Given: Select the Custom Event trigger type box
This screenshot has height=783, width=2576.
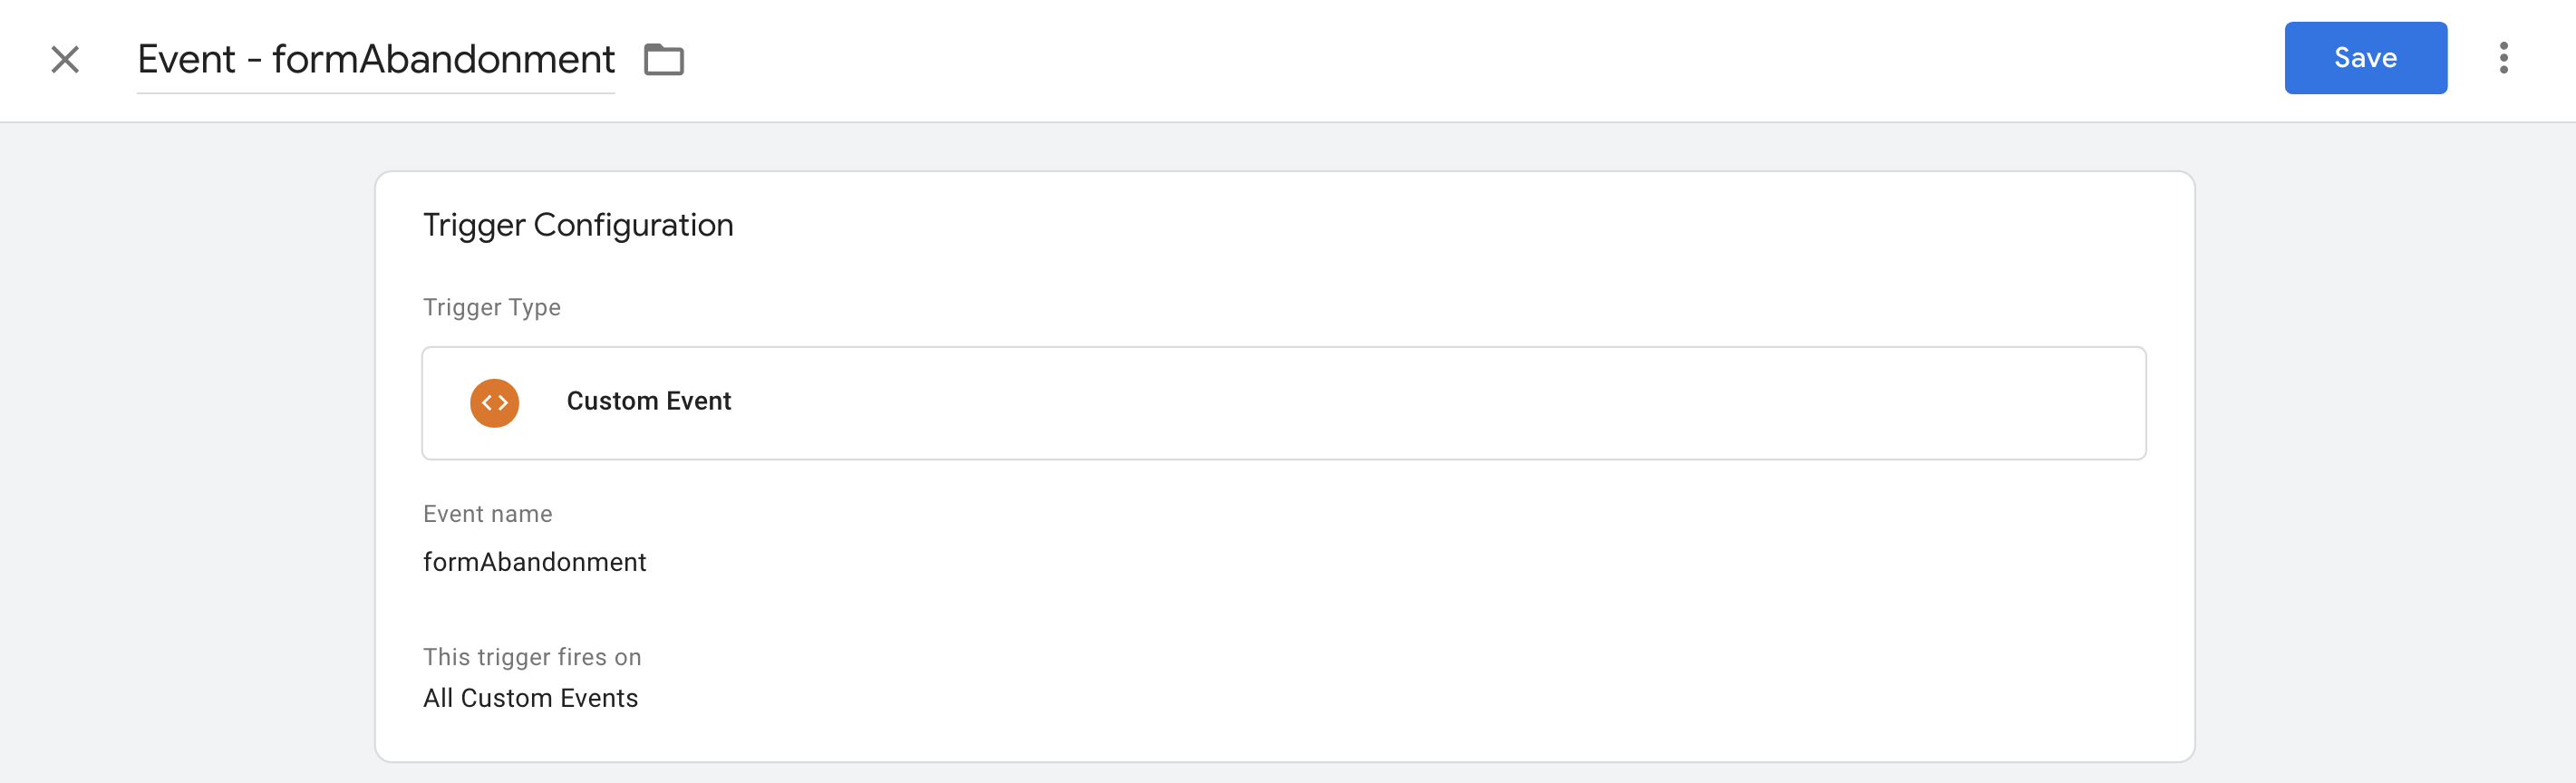Looking at the screenshot, I should tap(1283, 403).
